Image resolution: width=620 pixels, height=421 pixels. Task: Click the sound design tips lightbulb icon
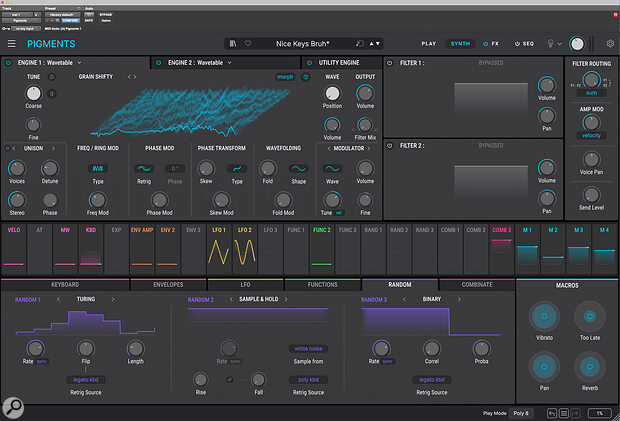[x=550, y=43]
